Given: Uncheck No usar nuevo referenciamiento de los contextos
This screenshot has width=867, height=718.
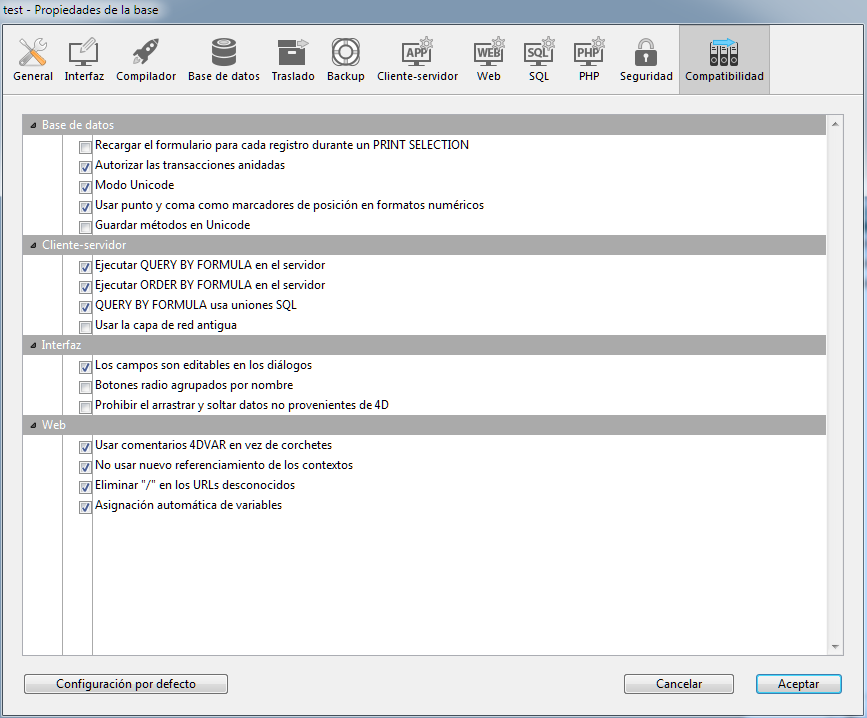Looking at the screenshot, I should [x=85, y=467].
